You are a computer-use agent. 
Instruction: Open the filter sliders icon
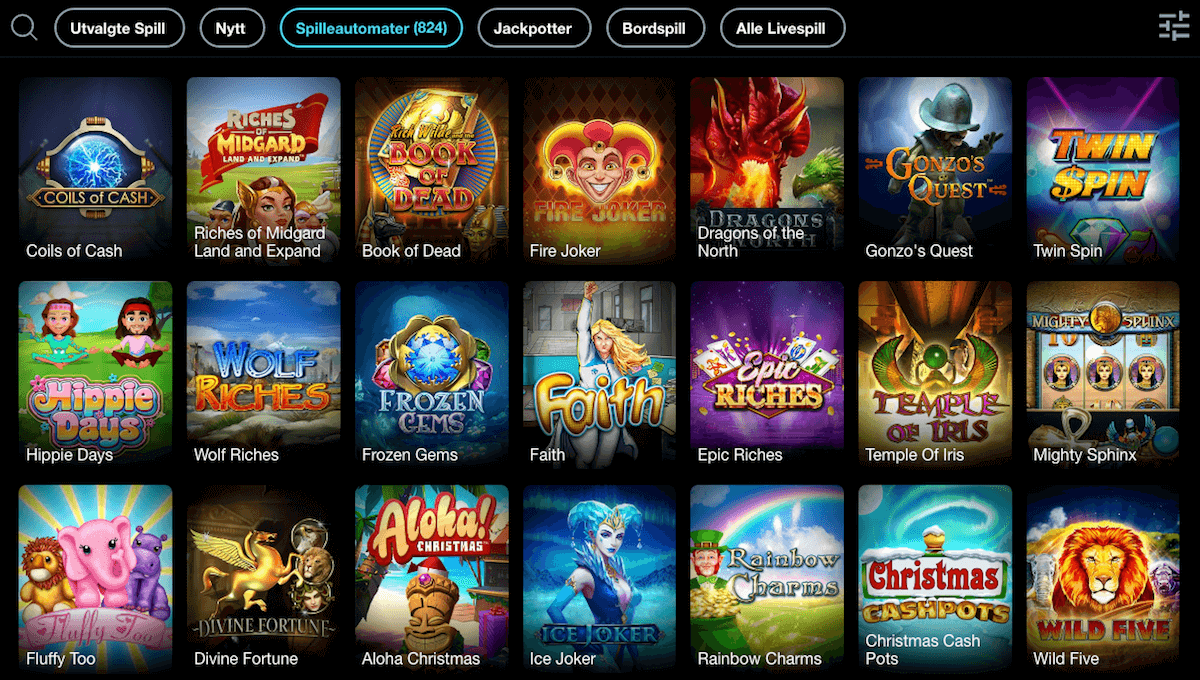click(x=1174, y=27)
